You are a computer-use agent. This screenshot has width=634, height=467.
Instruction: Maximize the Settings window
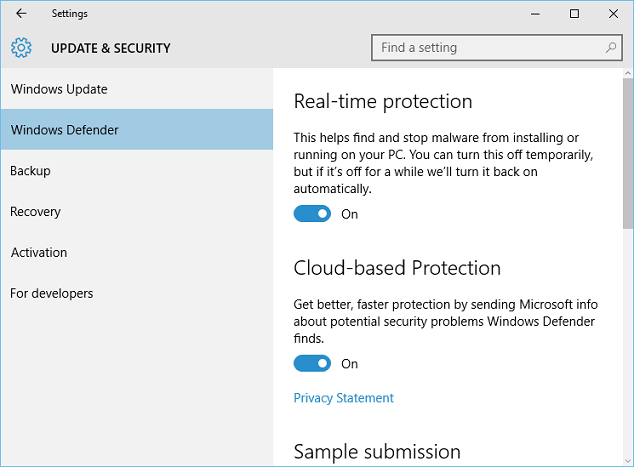pos(574,14)
